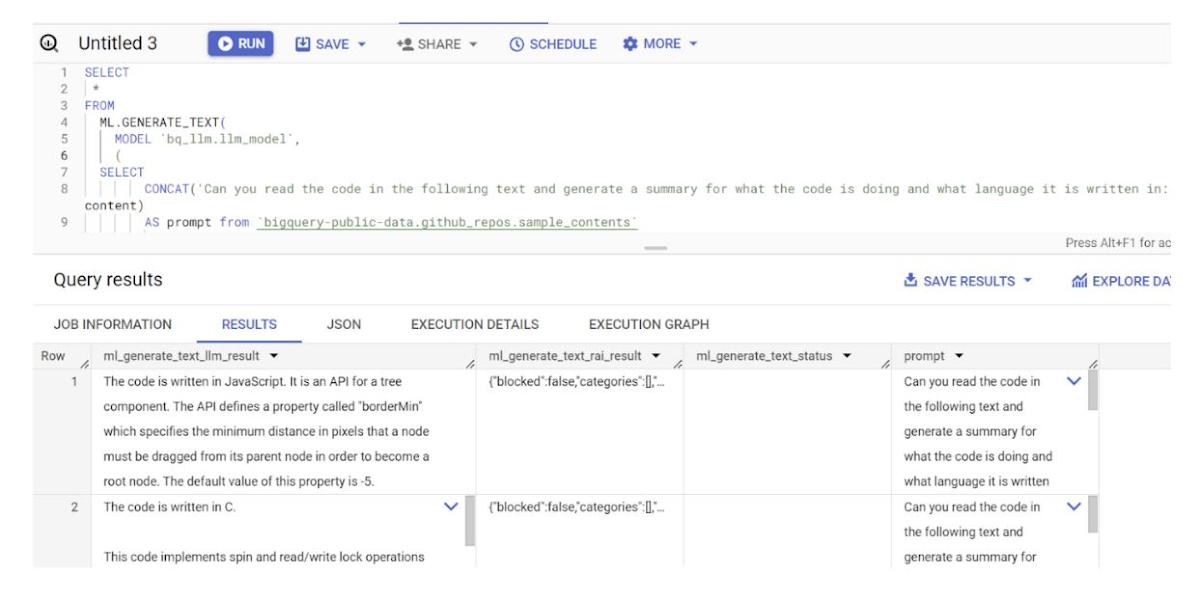Click the clock icon next to SCHEDULE
Viewport: 1200px width, 603px height.
pos(517,44)
